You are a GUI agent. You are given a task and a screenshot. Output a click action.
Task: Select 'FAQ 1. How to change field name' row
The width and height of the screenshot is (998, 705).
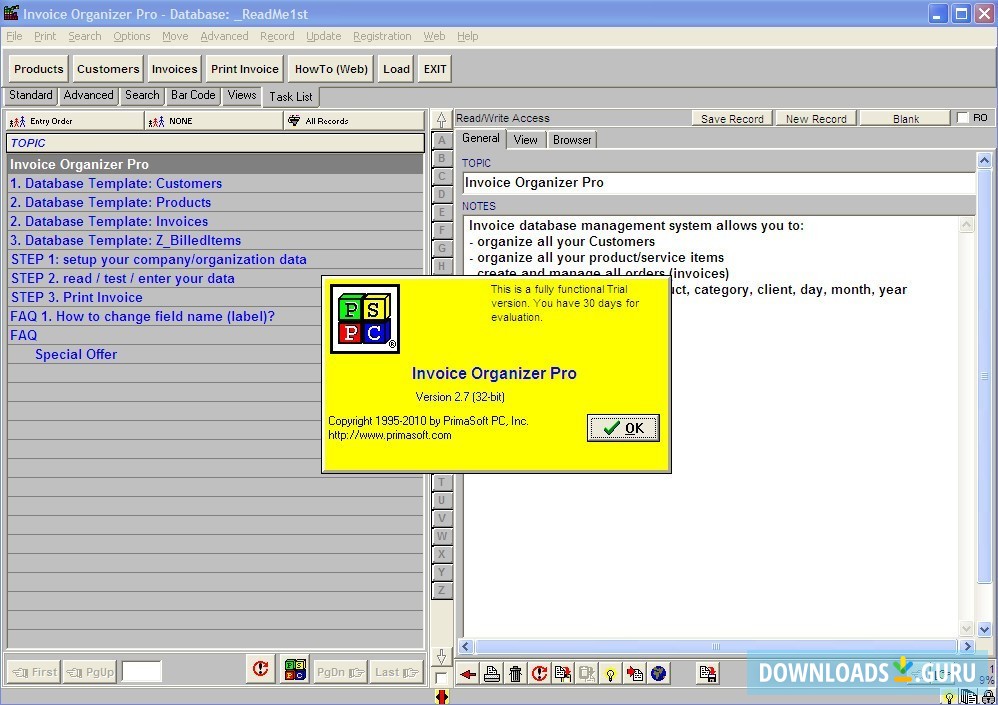164,316
